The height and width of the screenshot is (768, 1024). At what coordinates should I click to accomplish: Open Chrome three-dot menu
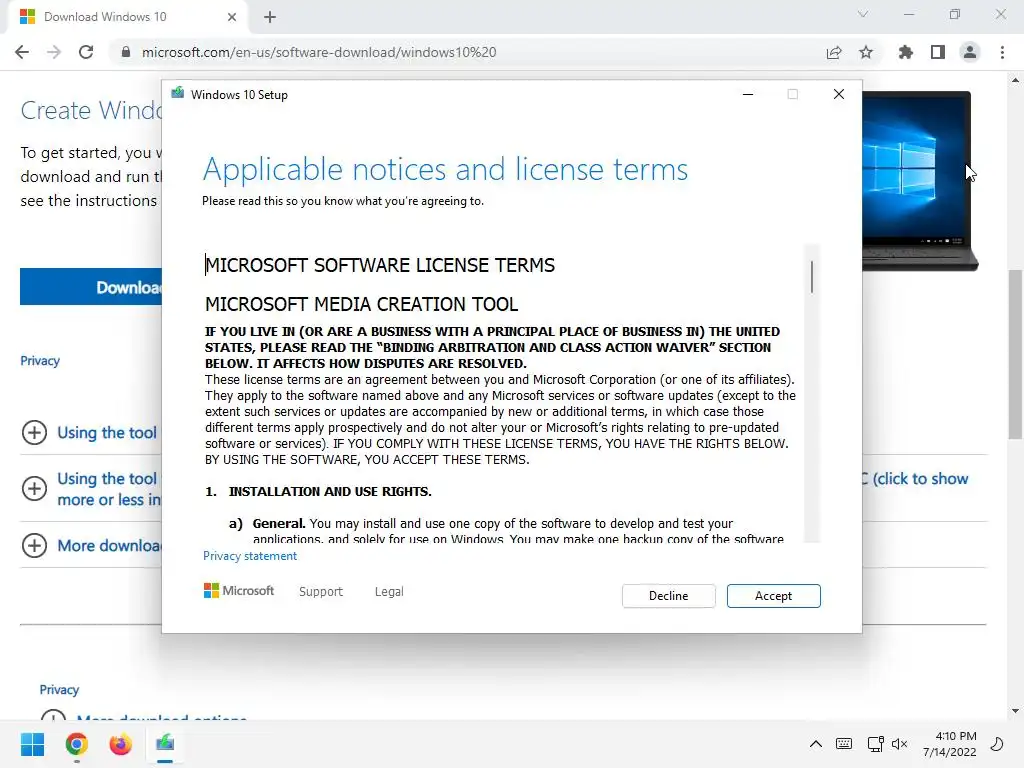click(x=1002, y=52)
